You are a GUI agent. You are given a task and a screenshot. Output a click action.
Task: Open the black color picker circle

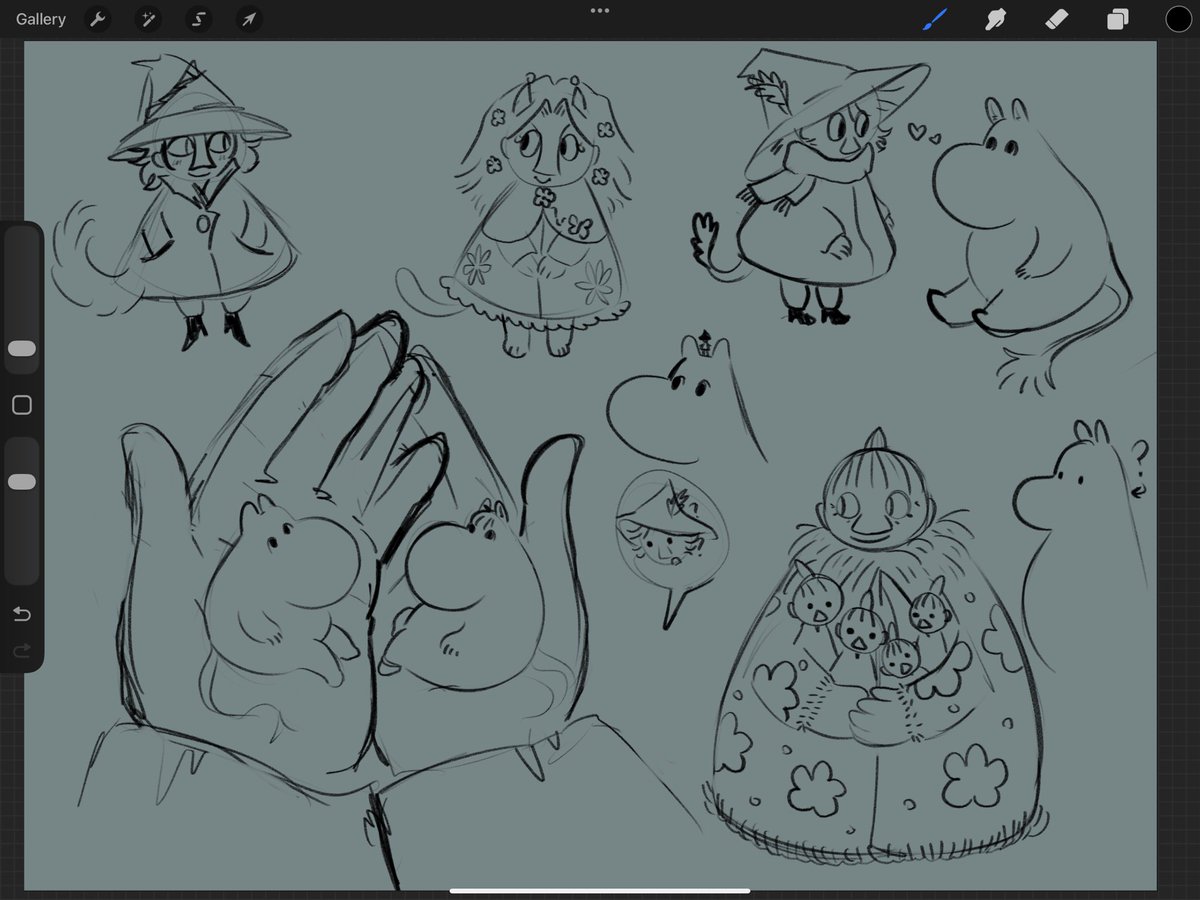point(1178,19)
